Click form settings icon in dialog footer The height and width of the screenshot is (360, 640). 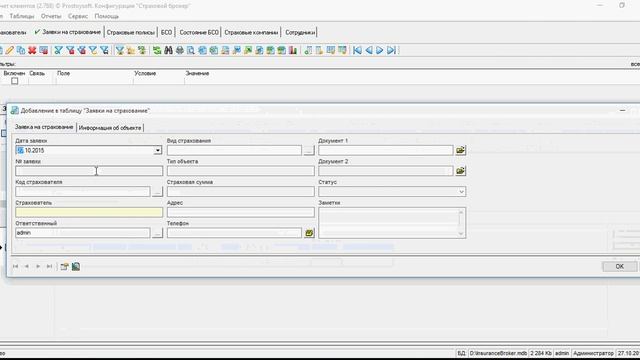click(x=64, y=267)
